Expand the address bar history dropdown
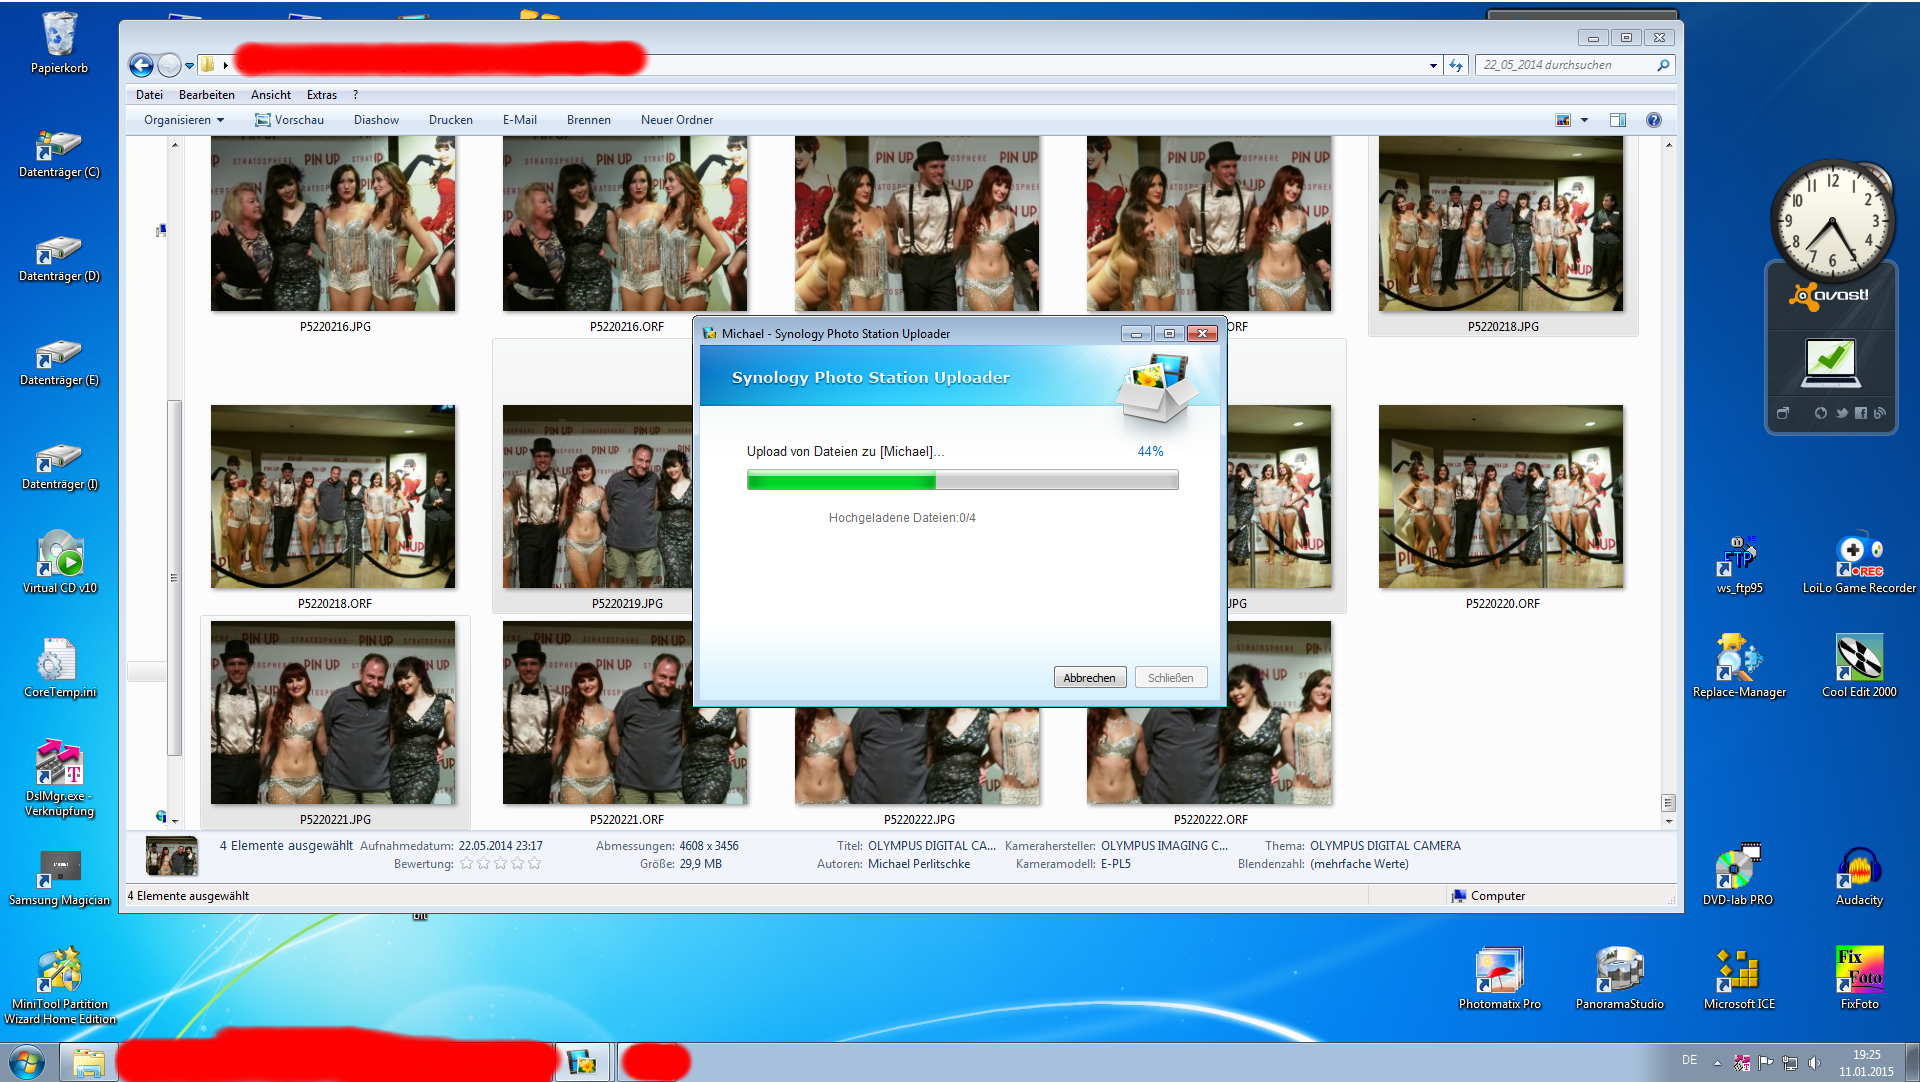1920x1082 pixels. pos(1433,66)
